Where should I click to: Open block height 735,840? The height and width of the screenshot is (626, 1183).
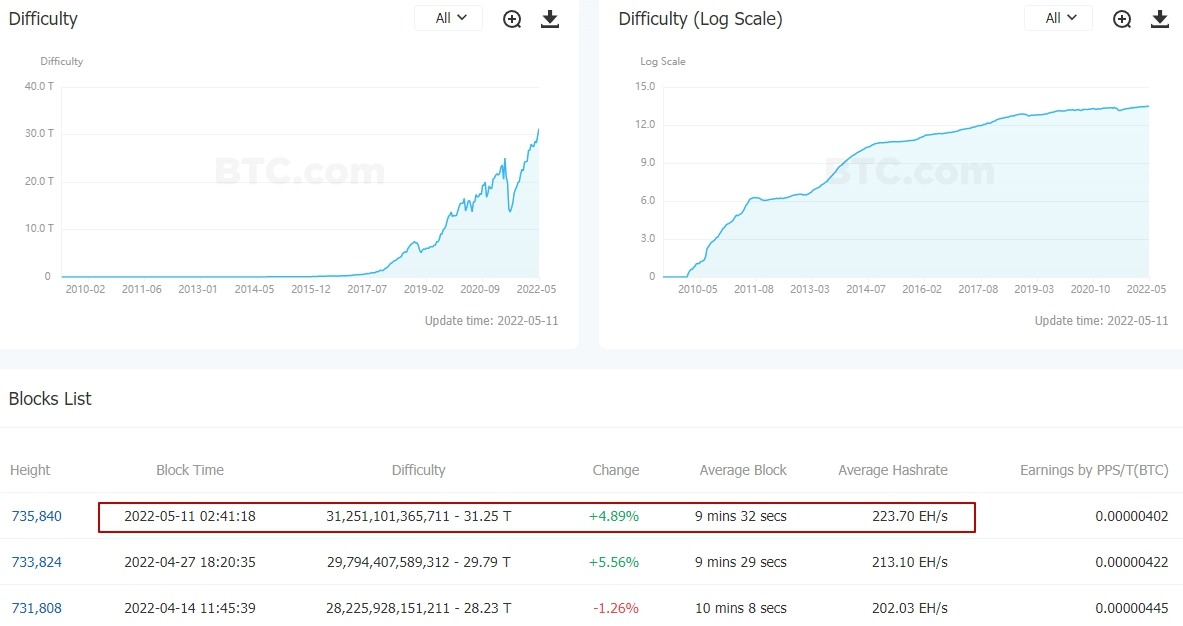[36, 517]
